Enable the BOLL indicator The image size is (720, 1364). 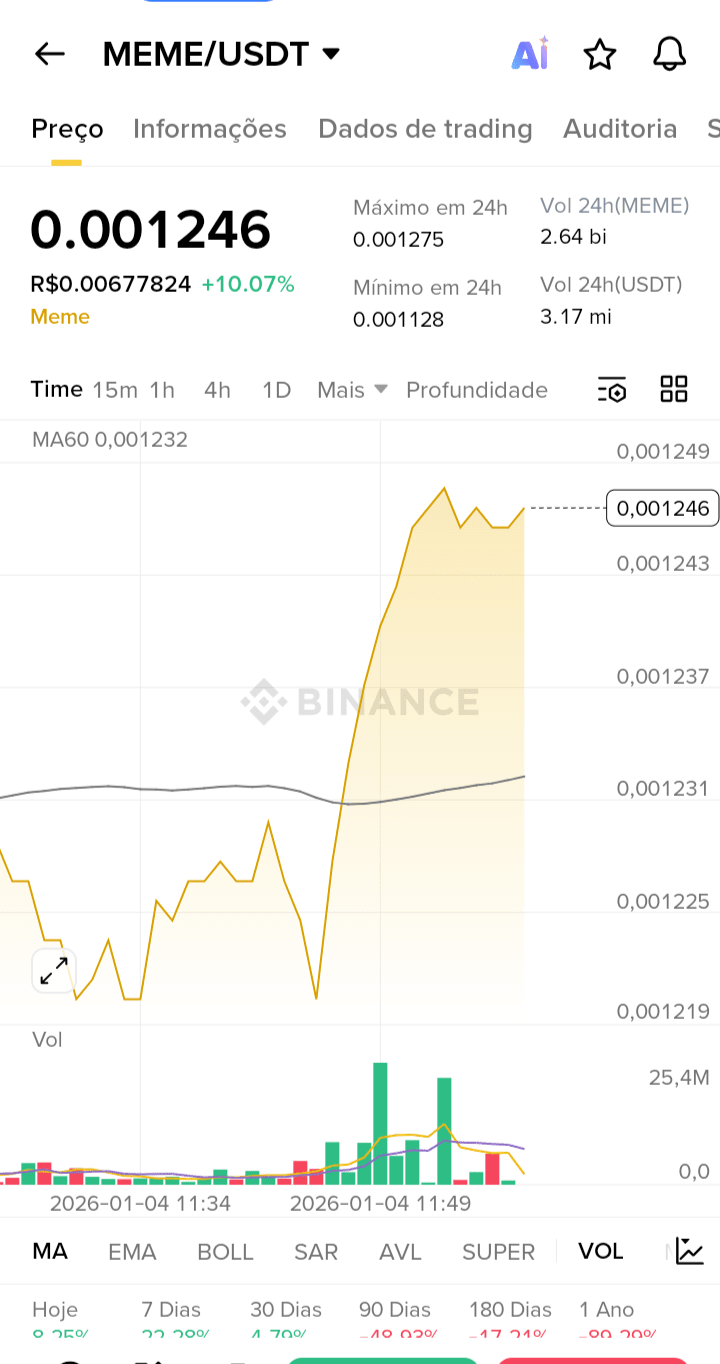click(225, 1251)
